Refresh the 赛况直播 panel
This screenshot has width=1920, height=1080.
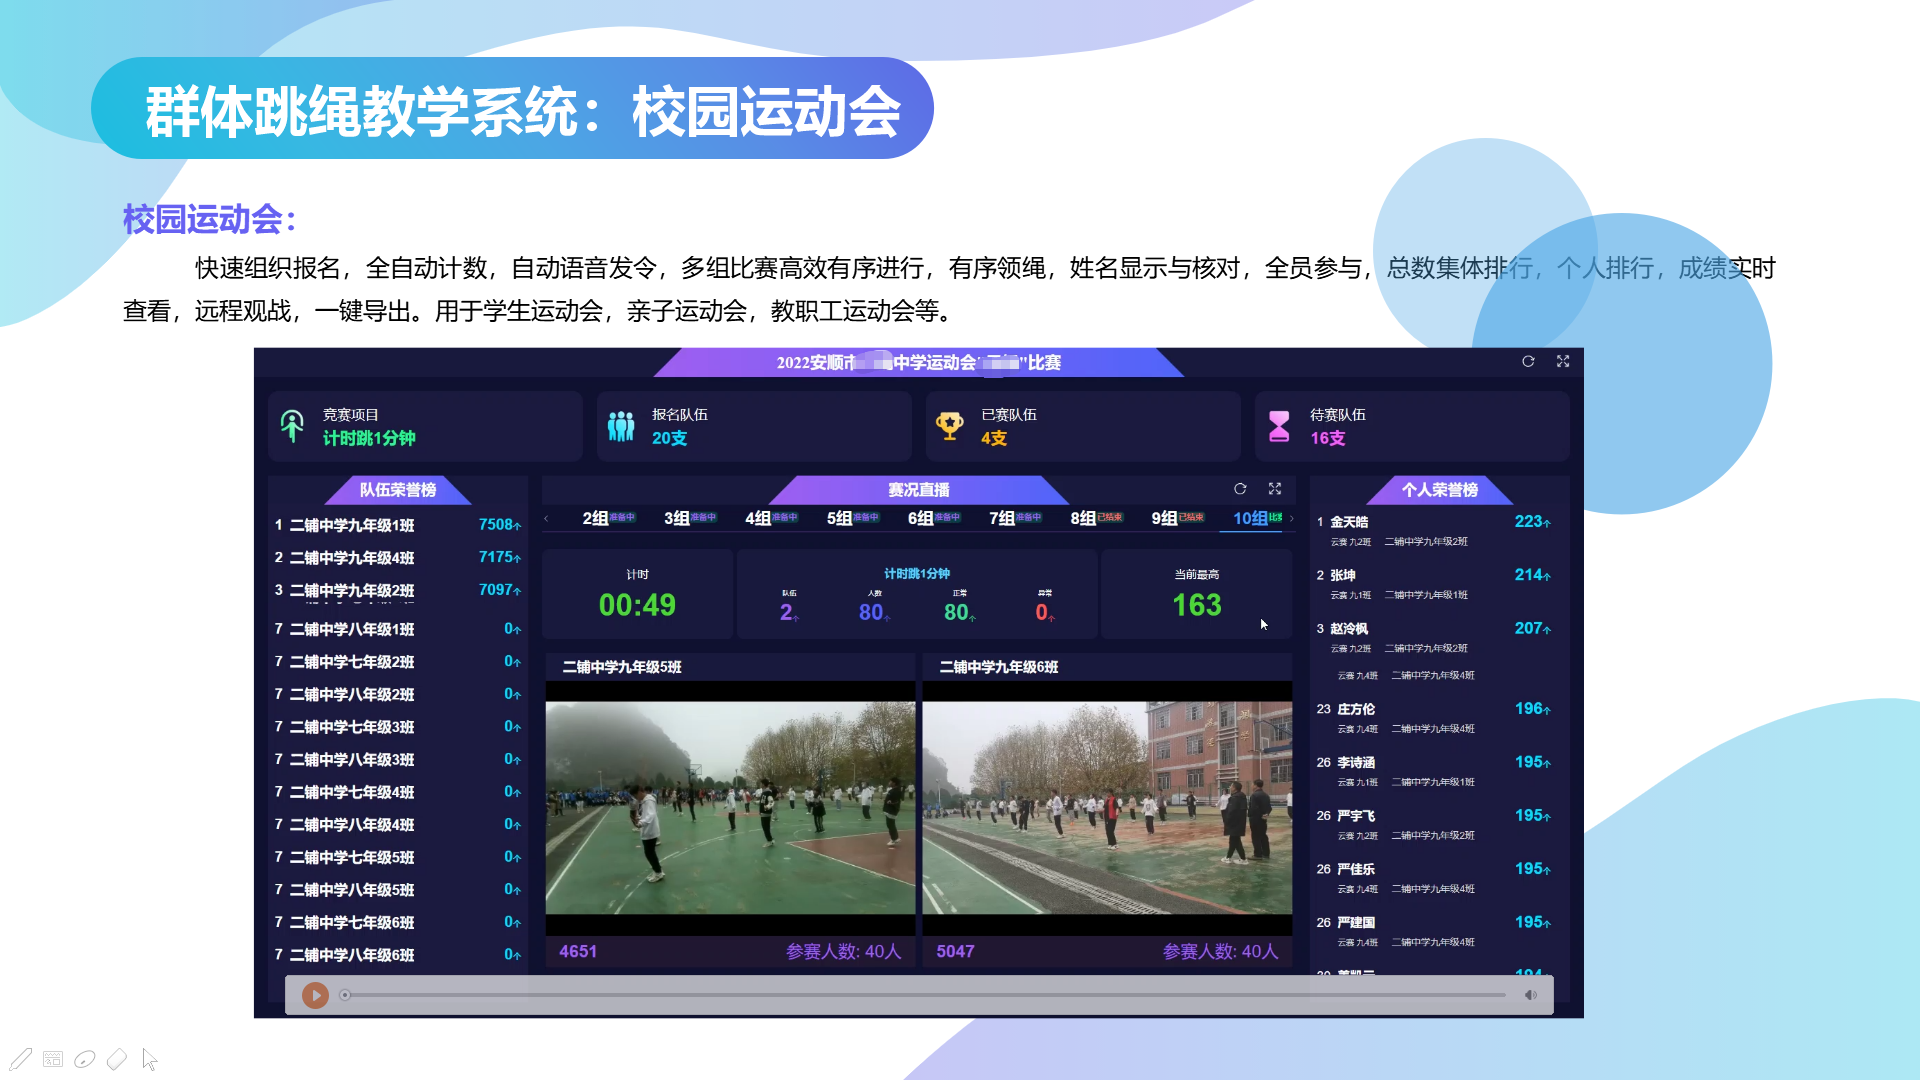(1240, 489)
